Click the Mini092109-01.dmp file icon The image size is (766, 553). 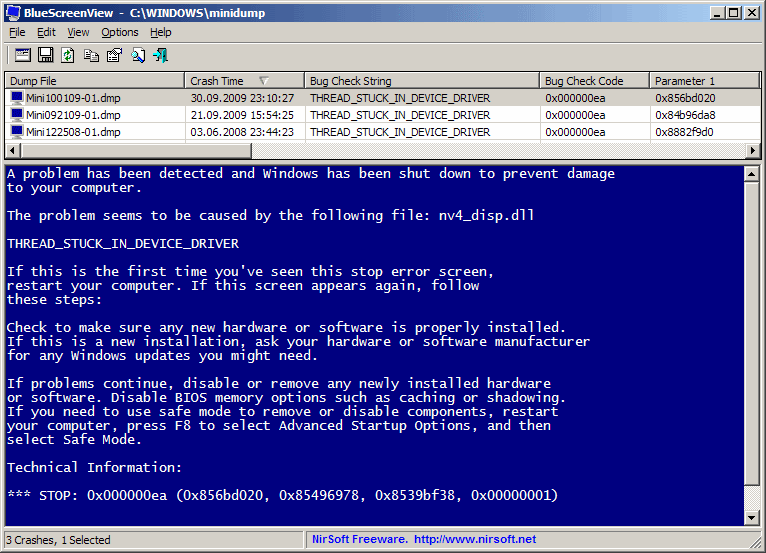pos(17,115)
